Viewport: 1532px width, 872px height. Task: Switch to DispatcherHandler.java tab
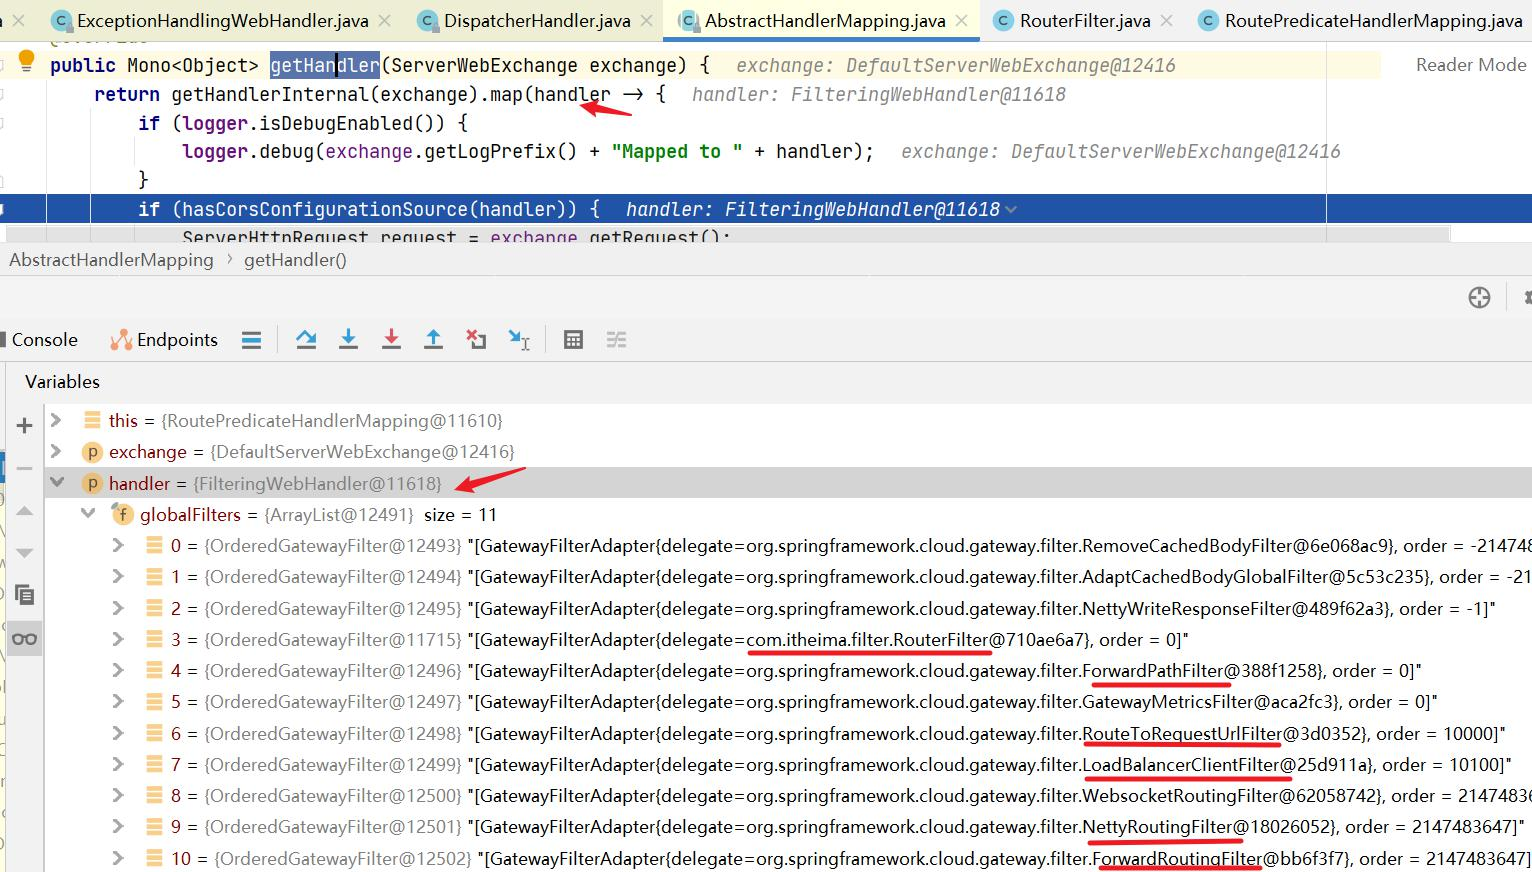(x=537, y=20)
